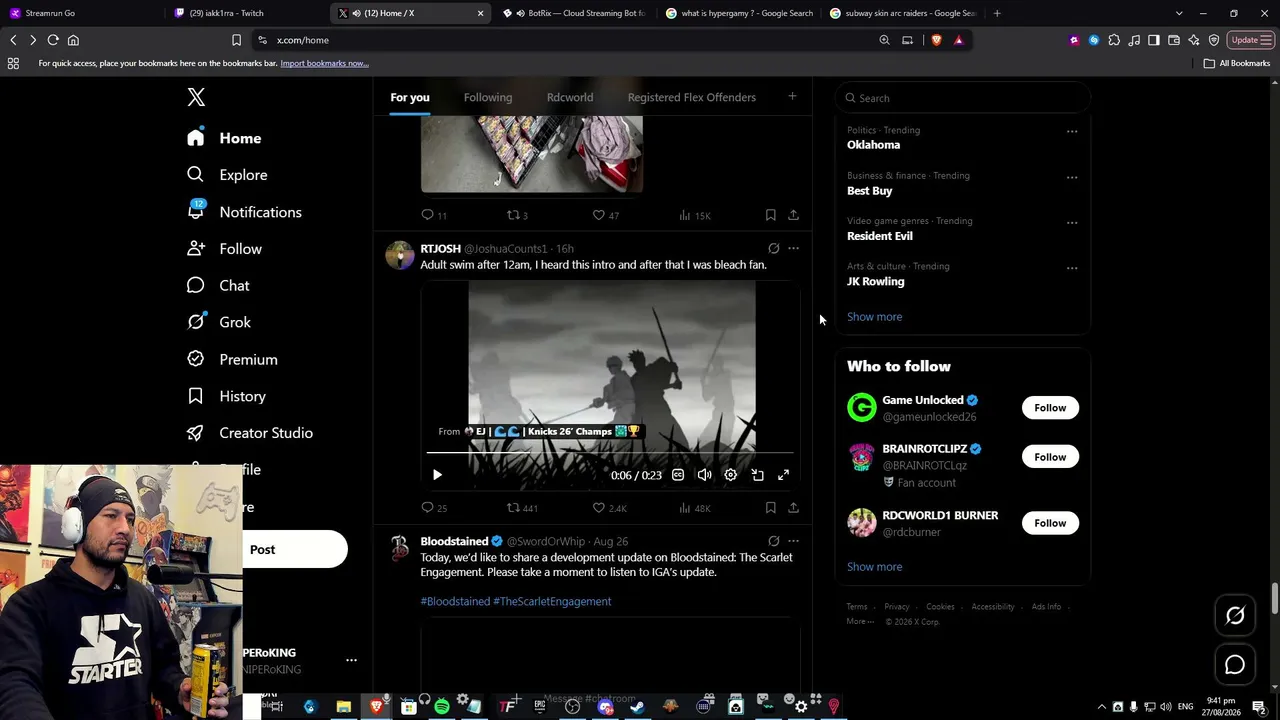Expand the browser tab search chevron
This screenshot has height=720, width=1280.
click(x=1179, y=13)
